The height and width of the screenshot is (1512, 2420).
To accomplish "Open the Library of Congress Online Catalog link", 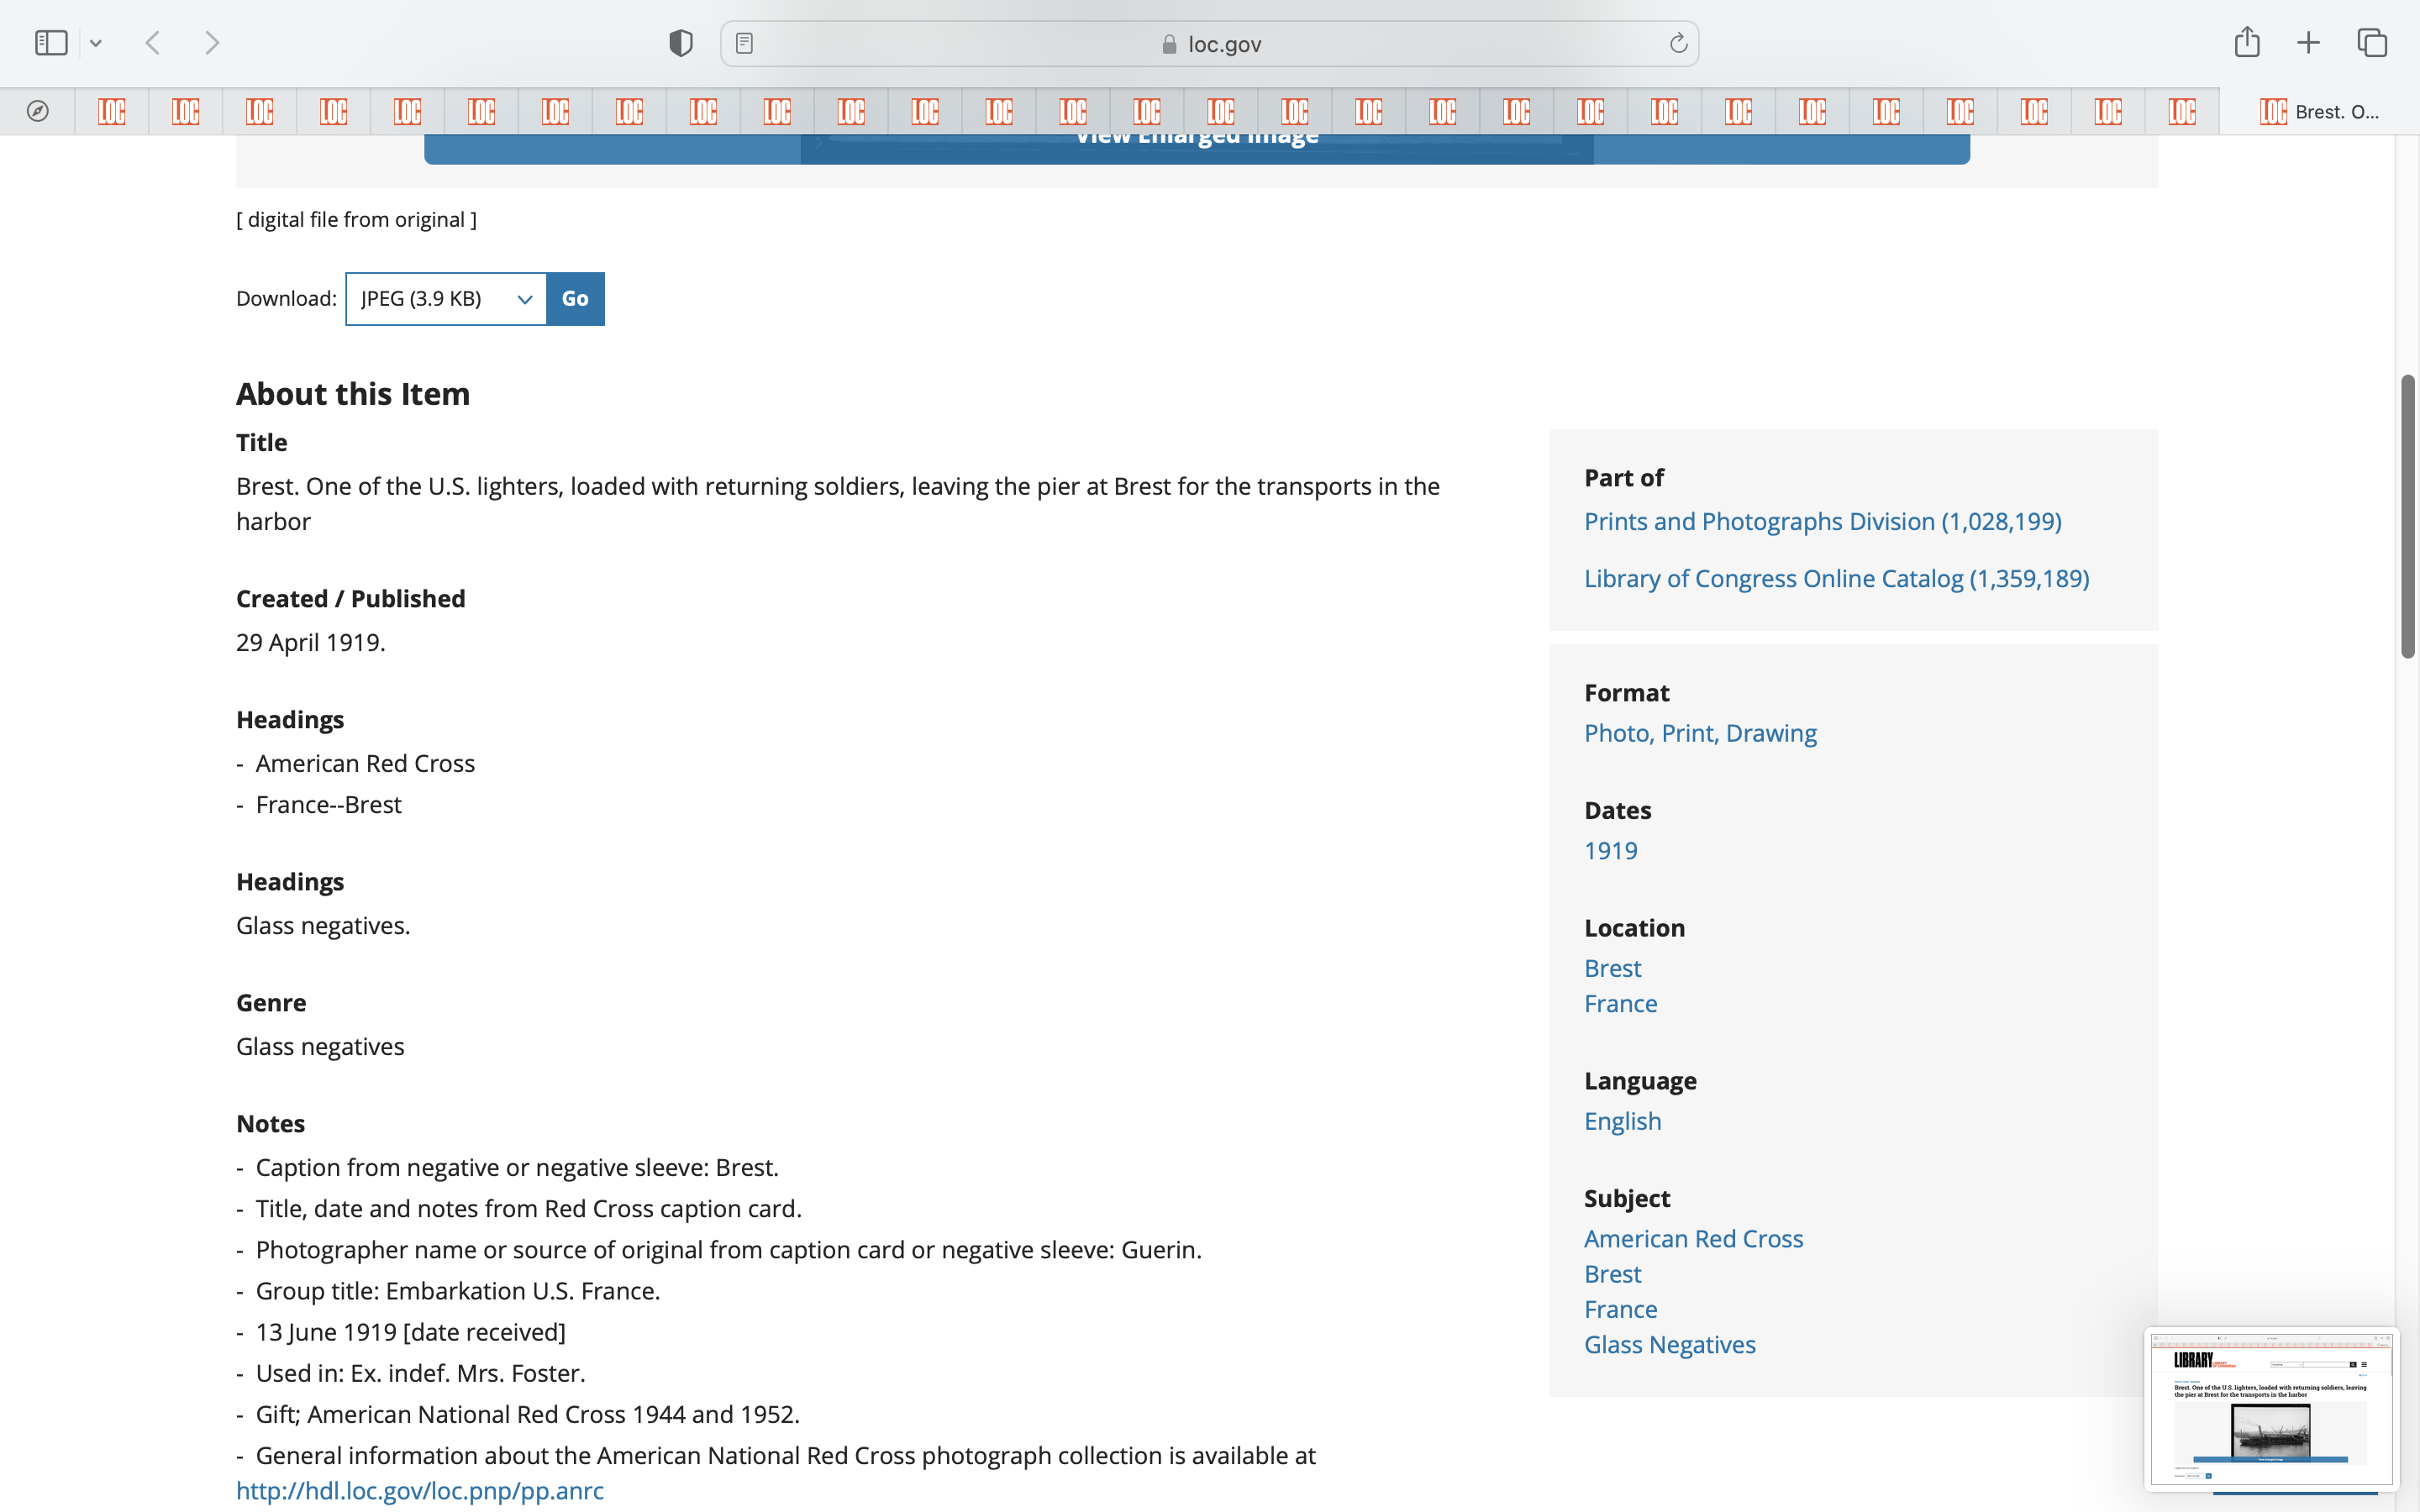I will pyautogui.click(x=1836, y=578).
